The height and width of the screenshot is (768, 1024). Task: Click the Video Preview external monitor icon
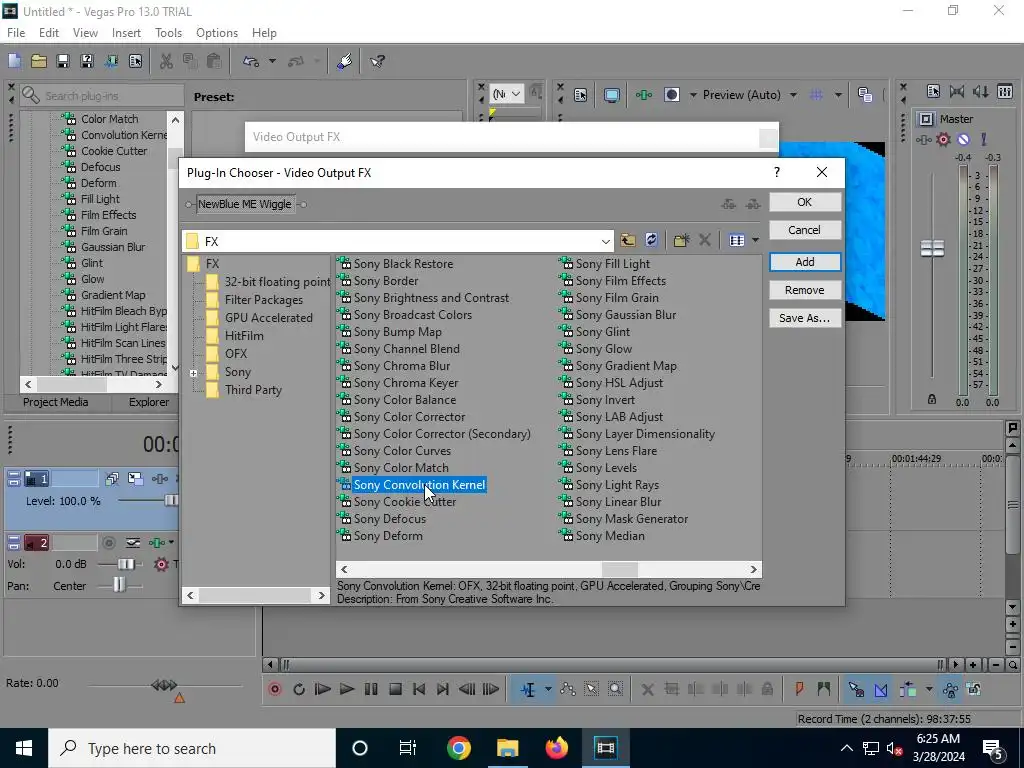(x=611, y=95)
